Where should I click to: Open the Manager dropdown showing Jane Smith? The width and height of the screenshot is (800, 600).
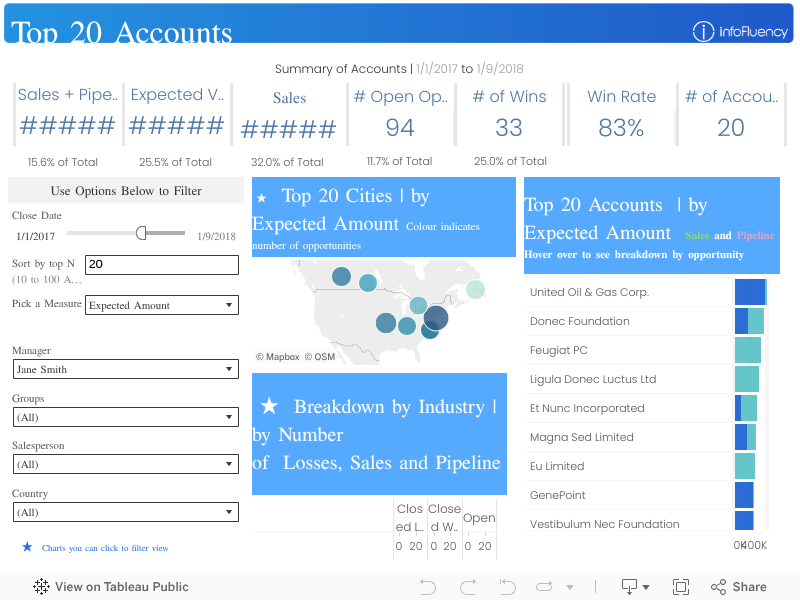pyautogui.click(x=126, y=369)
